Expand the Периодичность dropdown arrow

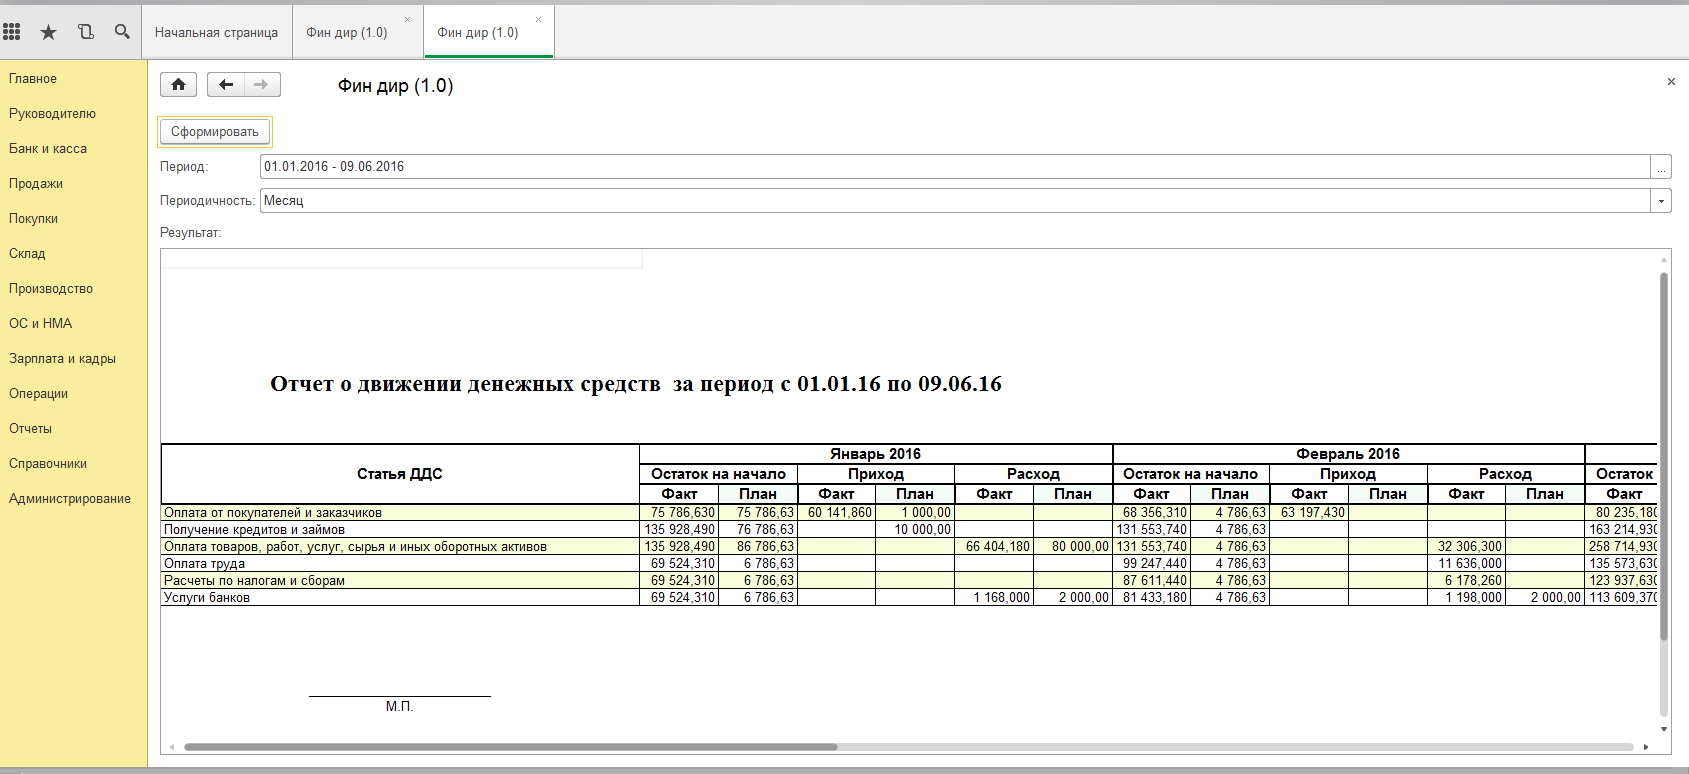(x=1661, y=201)
